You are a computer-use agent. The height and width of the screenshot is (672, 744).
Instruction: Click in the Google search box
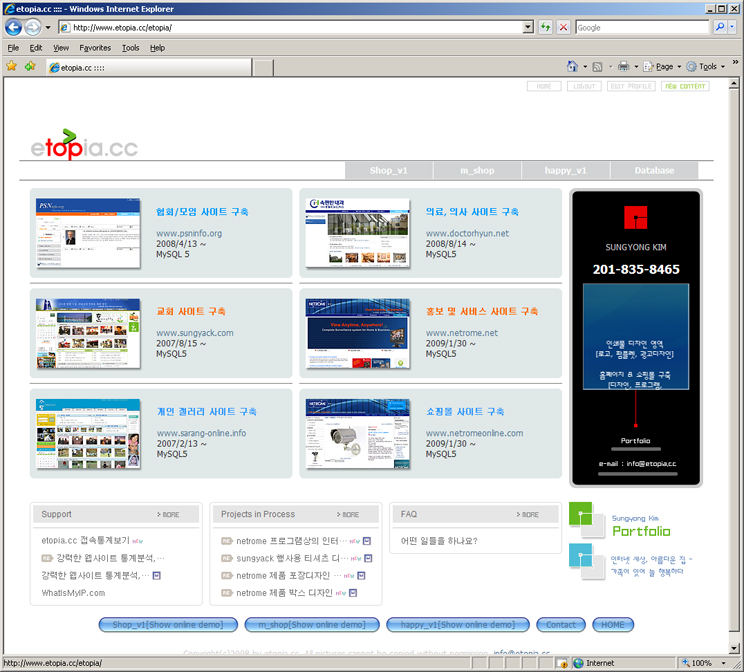point(640,27)
